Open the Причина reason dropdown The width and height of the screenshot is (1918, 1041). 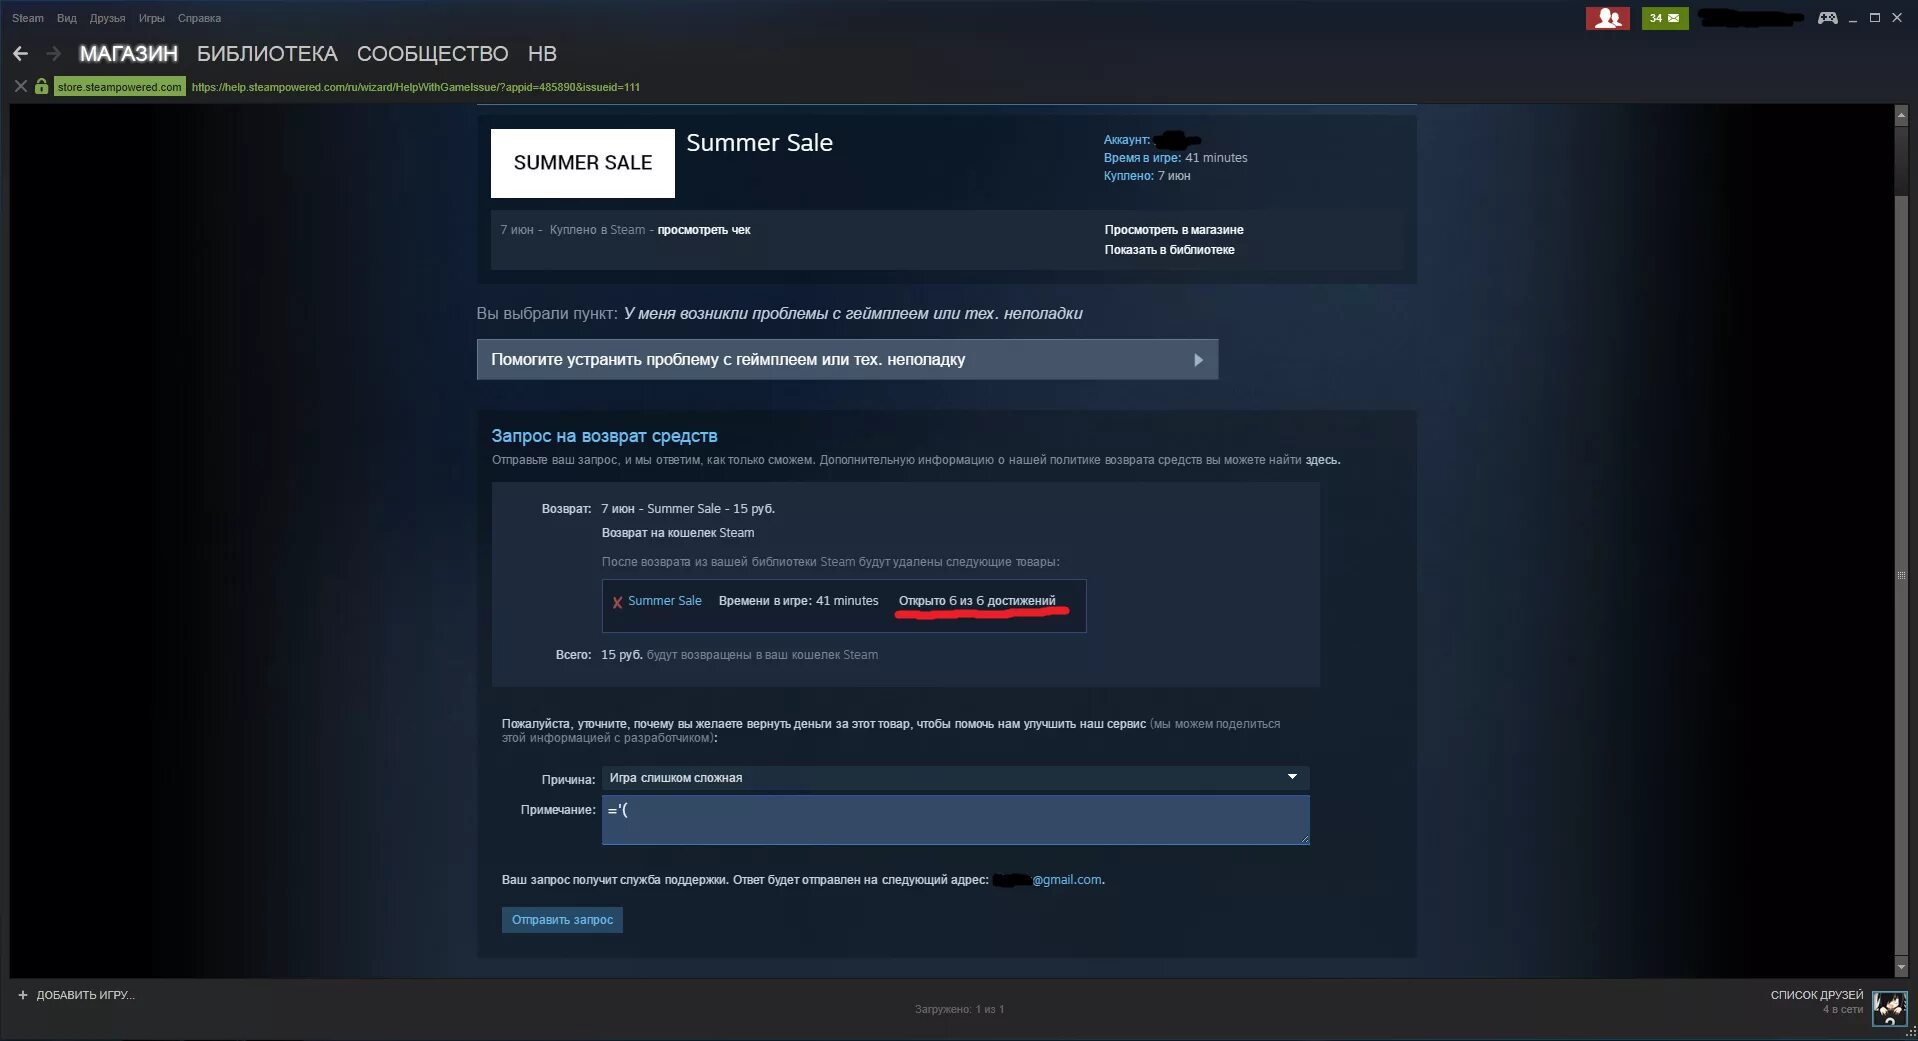pyautogui.click(x=955, y=778)
